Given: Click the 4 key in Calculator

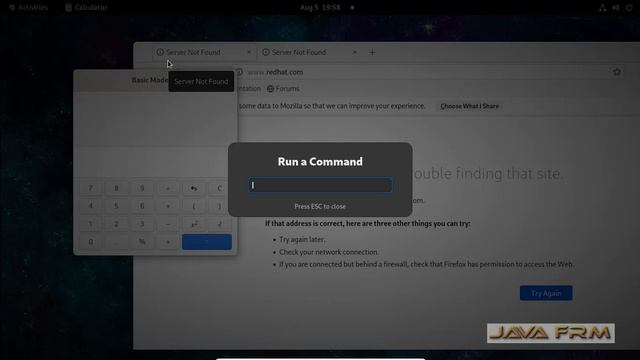Looking at the screenshot, I should point(91,206).
